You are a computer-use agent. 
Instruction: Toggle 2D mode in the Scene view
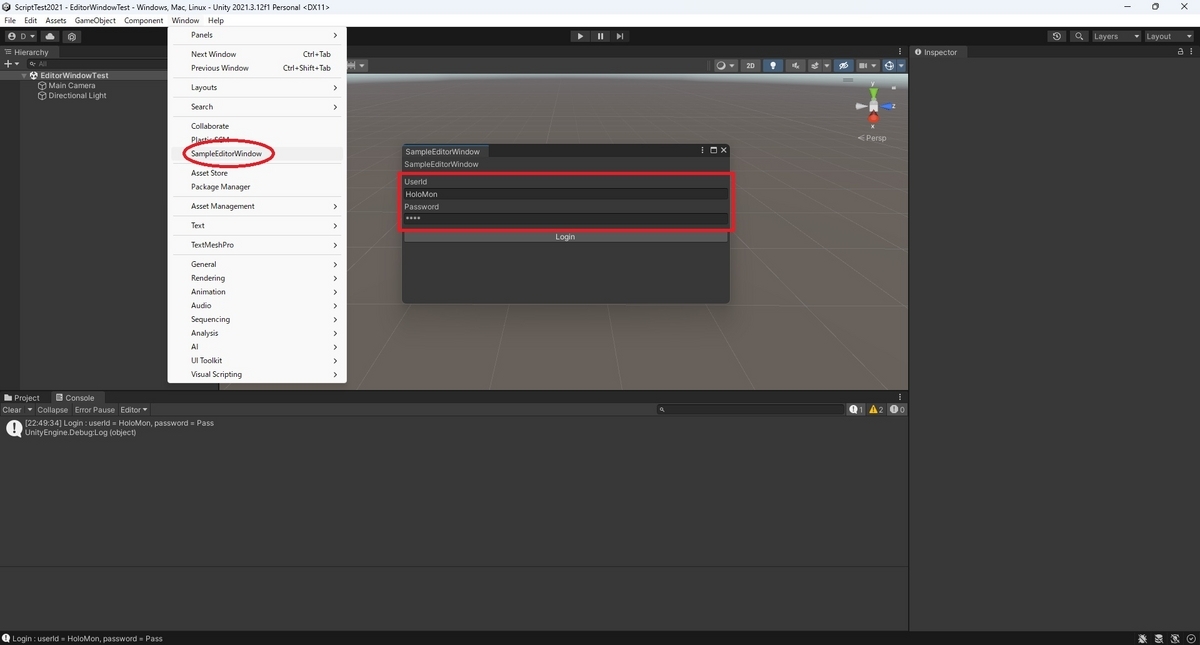750,65
